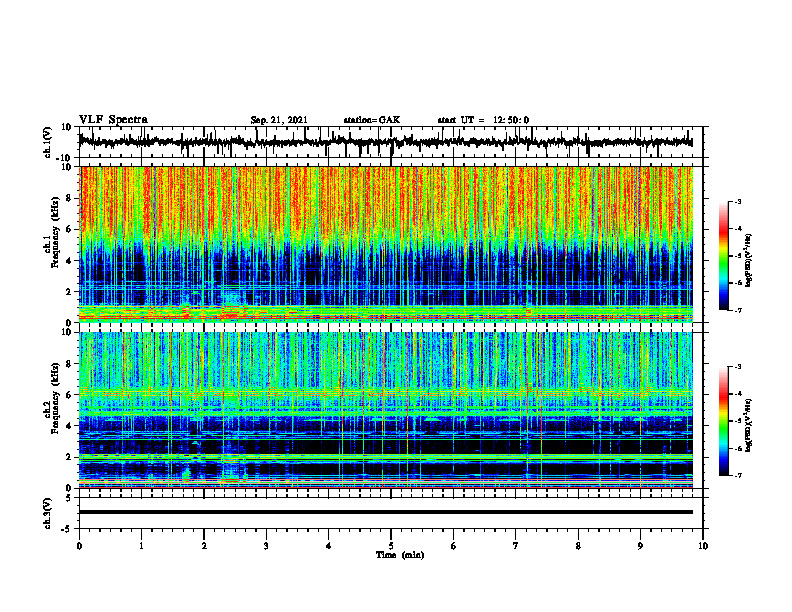Click time axis tick label "2"
Image resolution: width=792 pixels, height=612 pixels.
coord(204,546)
